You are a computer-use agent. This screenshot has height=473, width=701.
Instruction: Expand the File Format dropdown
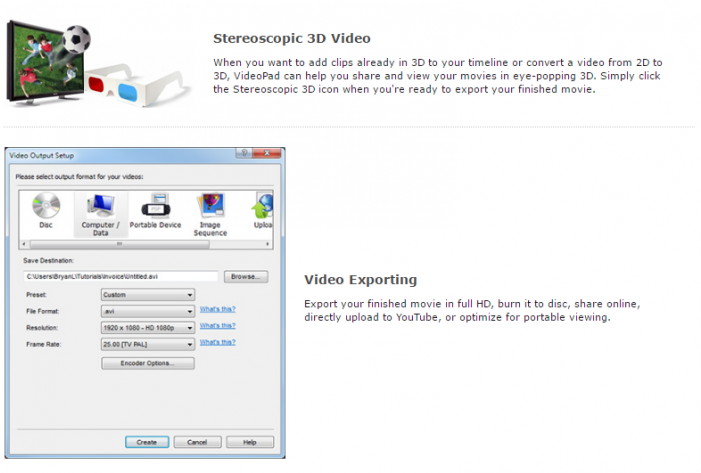pyautogui.click(x=147, y=311)
